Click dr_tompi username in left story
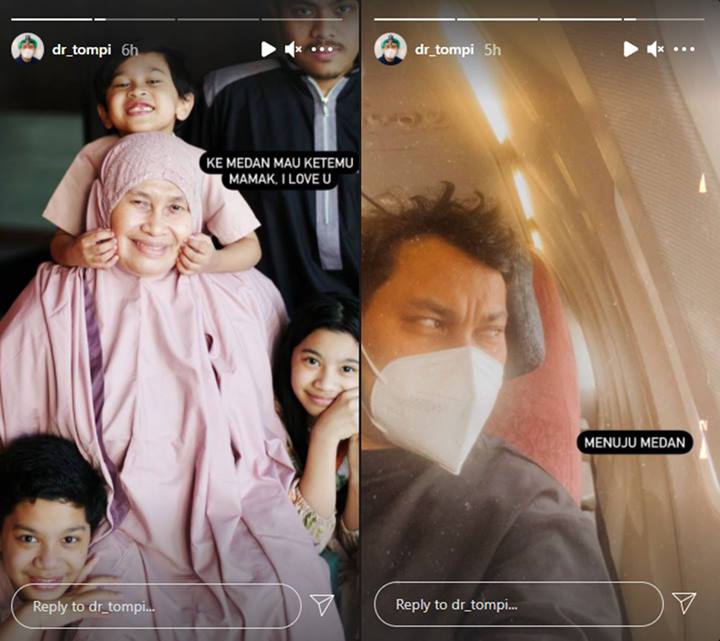Viewport: 720px width, 641px height. pos(82,49)
